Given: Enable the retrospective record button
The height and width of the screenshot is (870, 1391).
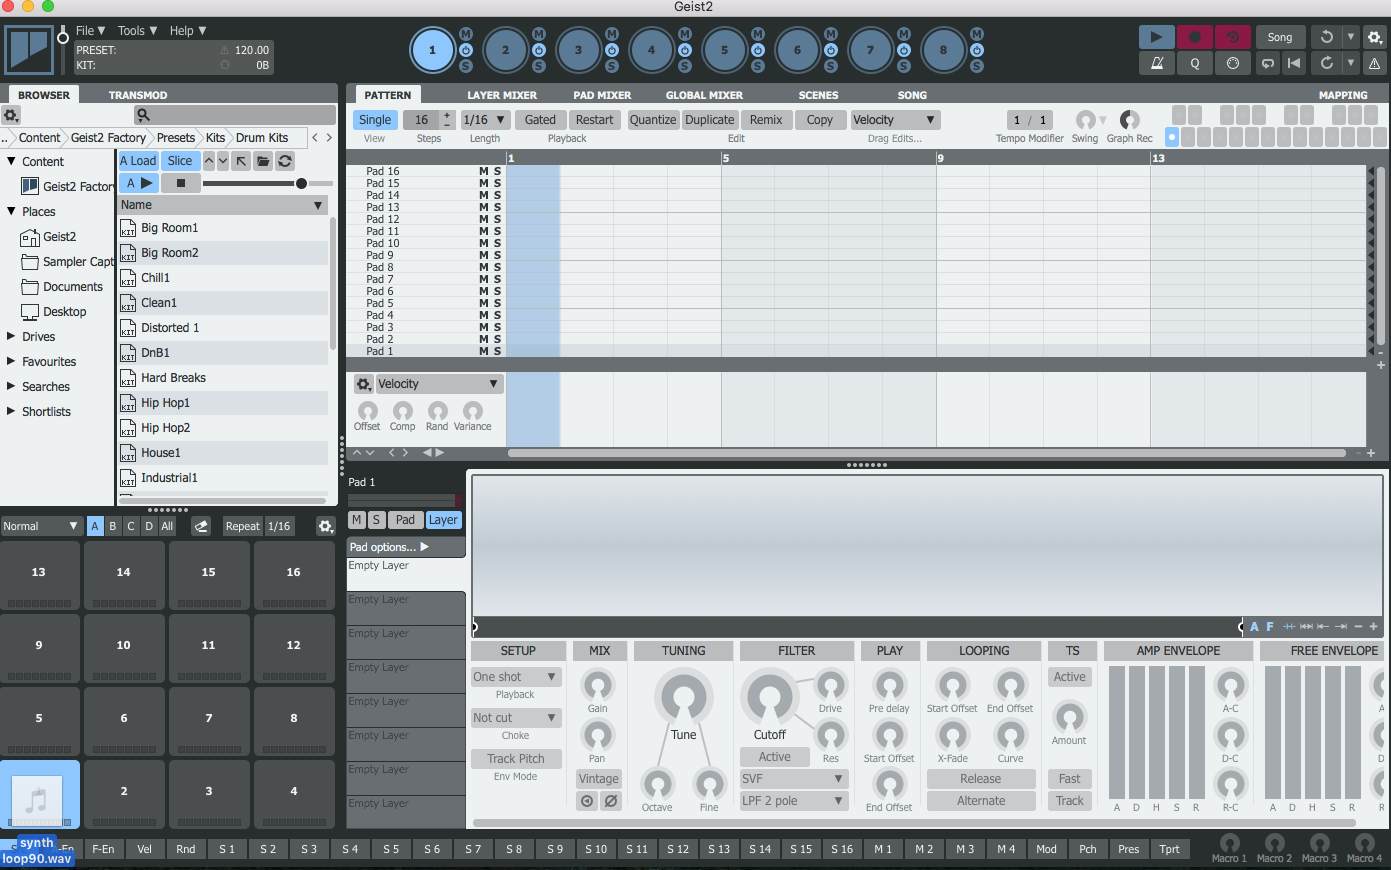Looking at the screenshot, I should (x=1232, y=37).
